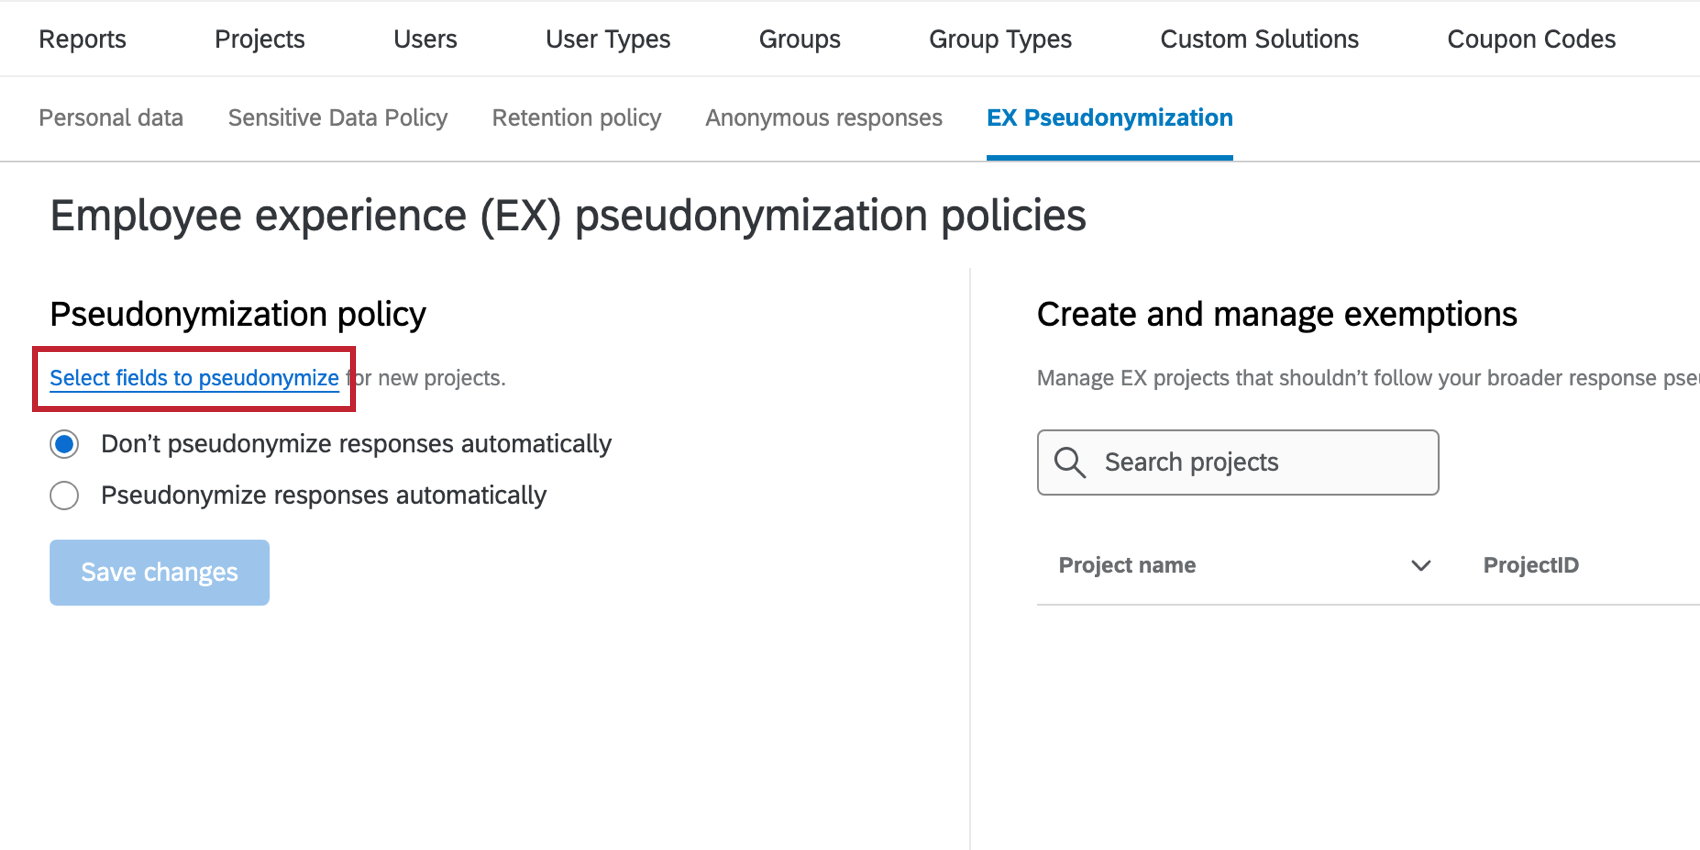The width and height of the screenshot is (1700, 850).
Task: Click the search magnifier icon
Action: 1069,462
